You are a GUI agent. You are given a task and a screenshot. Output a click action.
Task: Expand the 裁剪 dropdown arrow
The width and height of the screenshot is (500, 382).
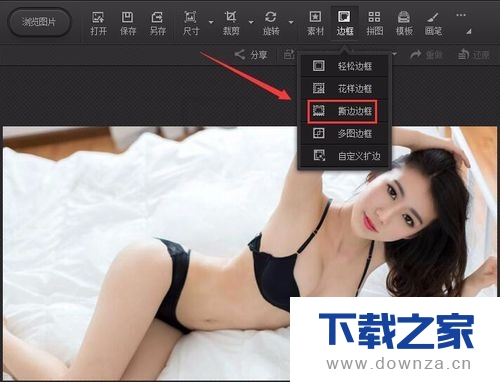point(251,22)
